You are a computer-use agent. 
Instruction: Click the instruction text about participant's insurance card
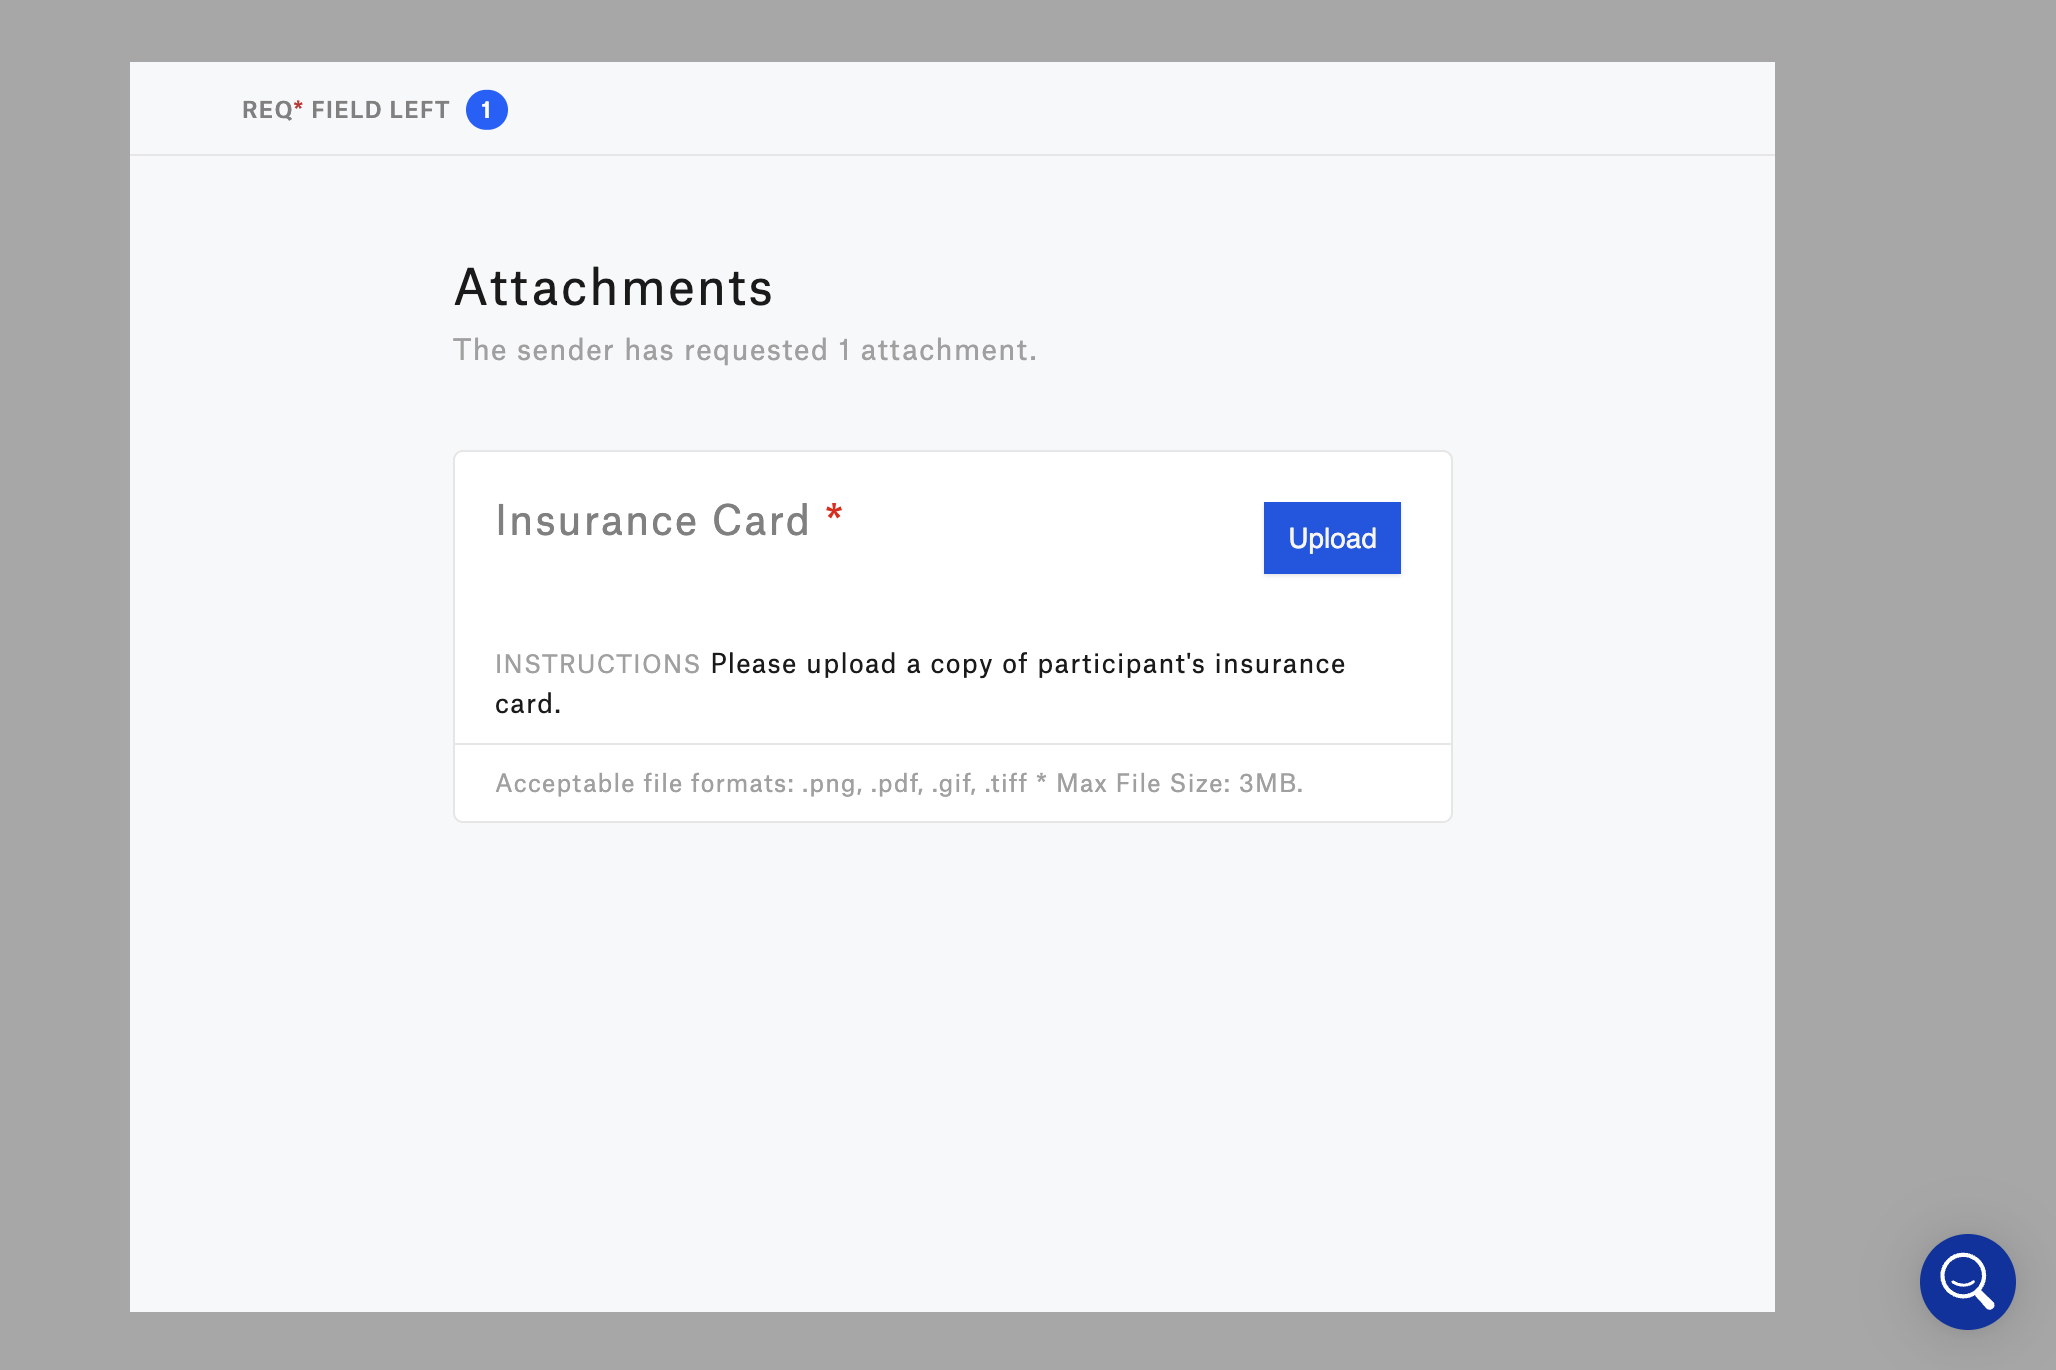[x=920, y=684]
